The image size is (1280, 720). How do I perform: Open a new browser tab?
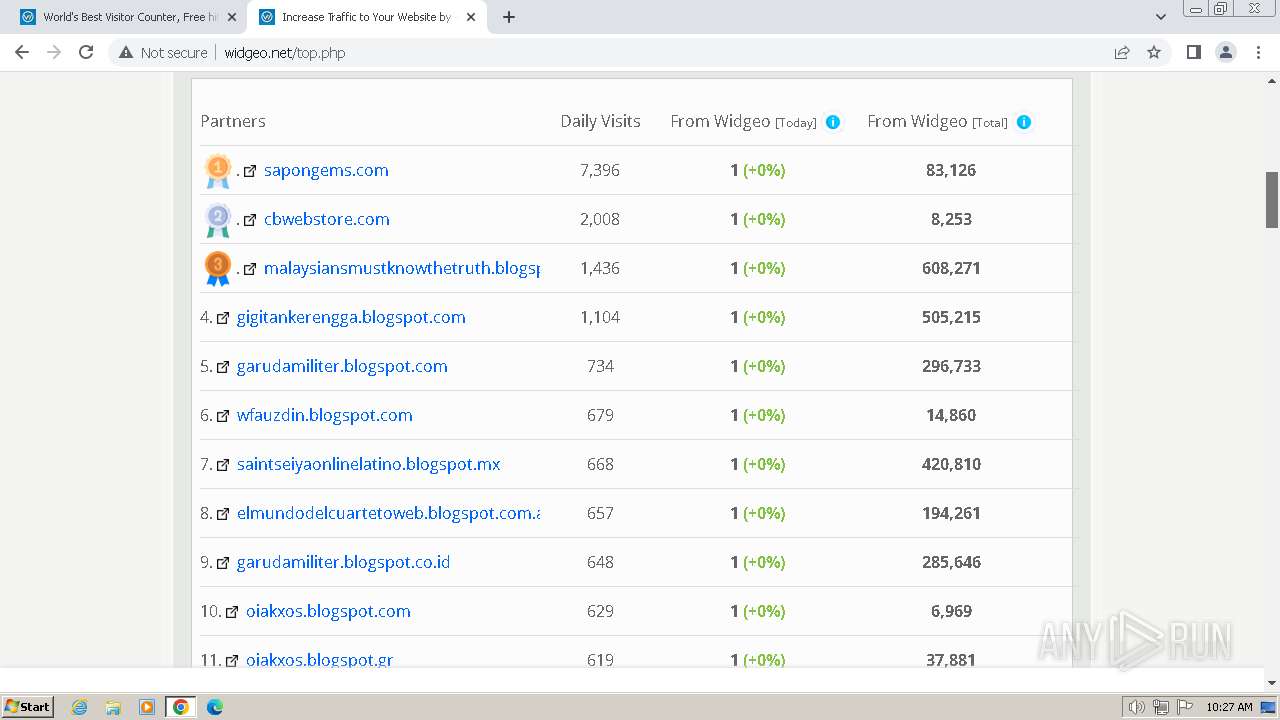(x=509, y=17)
